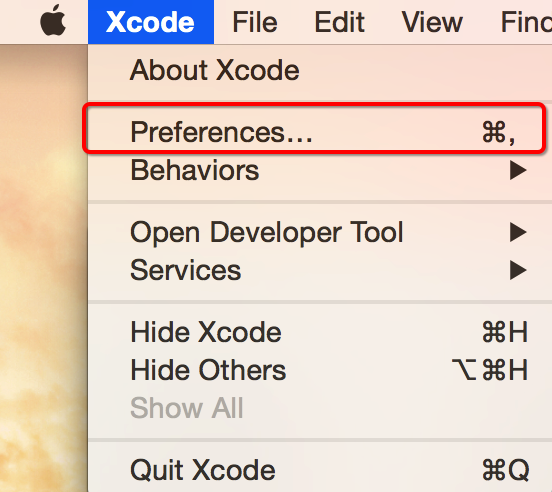
Task: Choose Hide Others
Action: point(208,370)
